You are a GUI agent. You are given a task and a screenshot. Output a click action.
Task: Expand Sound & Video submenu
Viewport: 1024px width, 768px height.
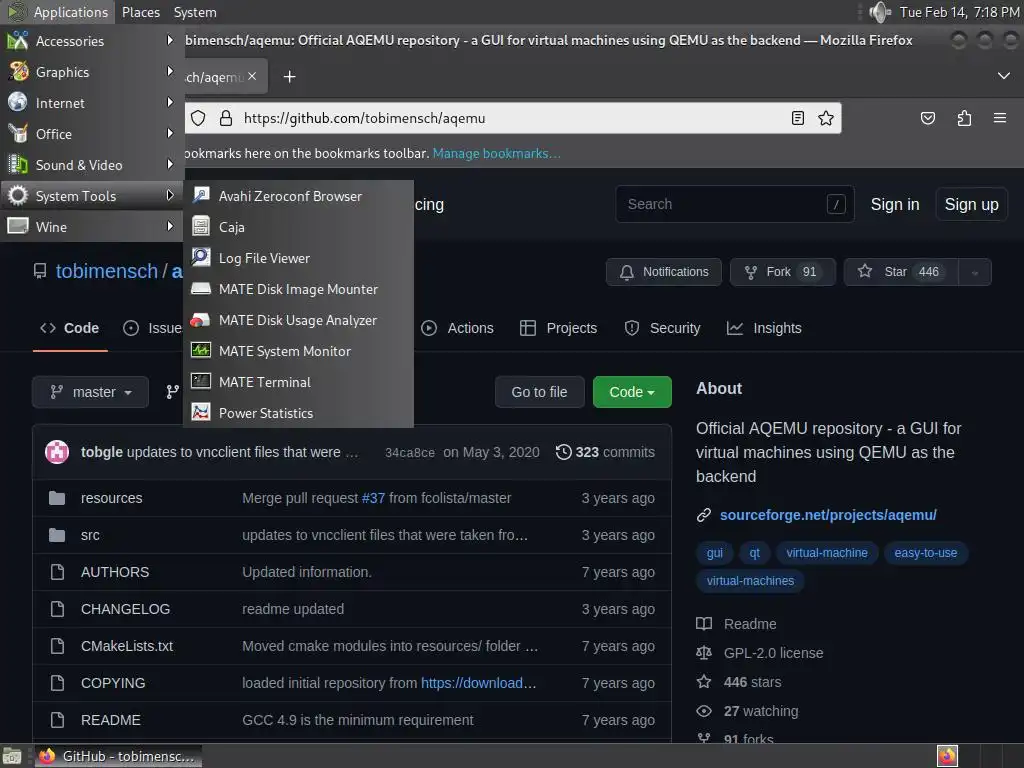click(x=91, y=165)
